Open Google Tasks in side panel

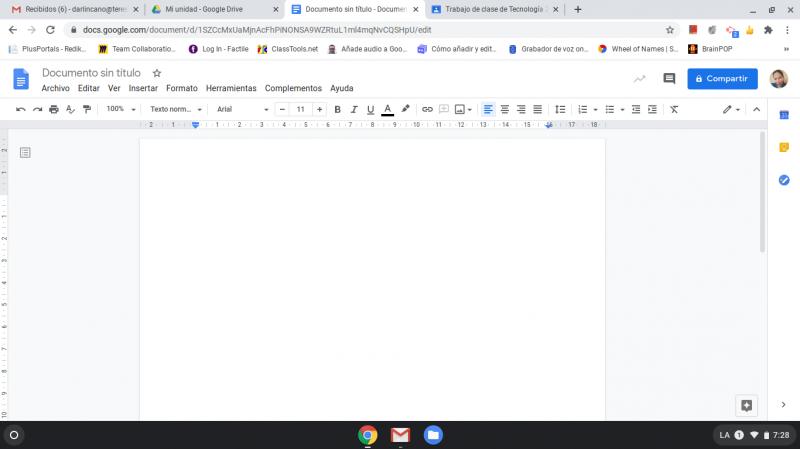tap(784, 180)
